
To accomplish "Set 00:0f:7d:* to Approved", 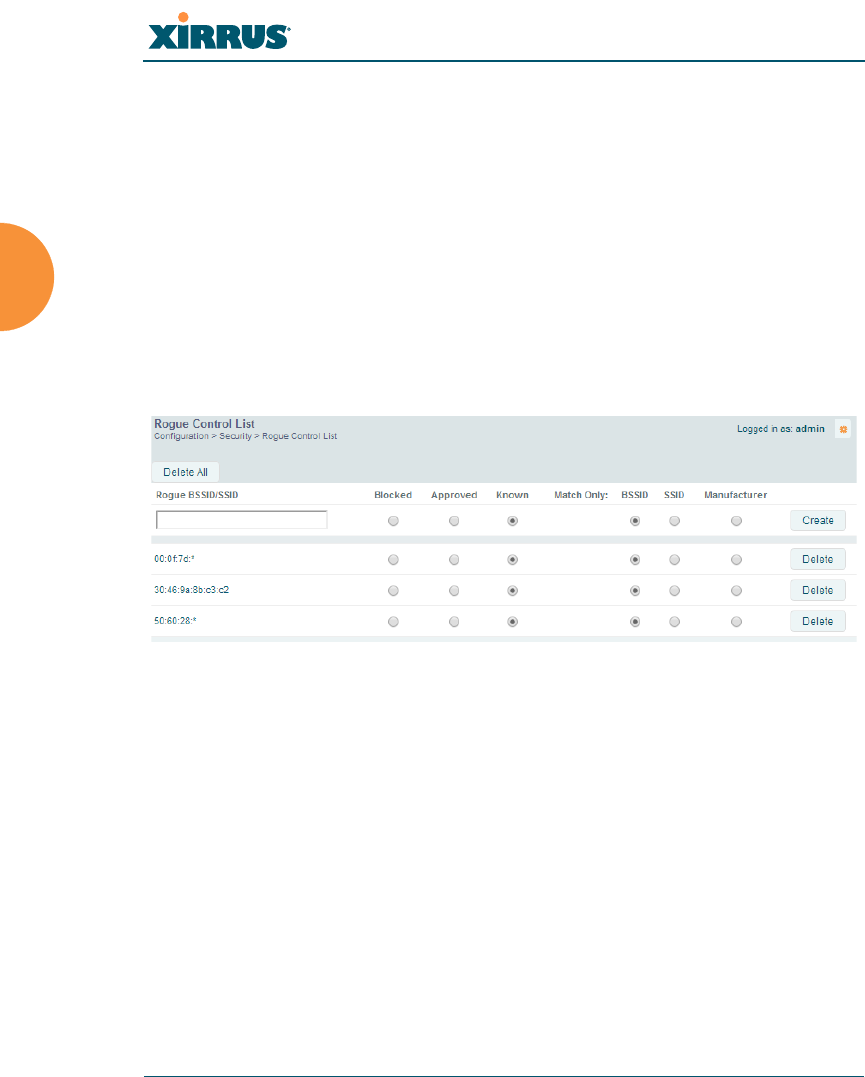I will click(454, 560).
